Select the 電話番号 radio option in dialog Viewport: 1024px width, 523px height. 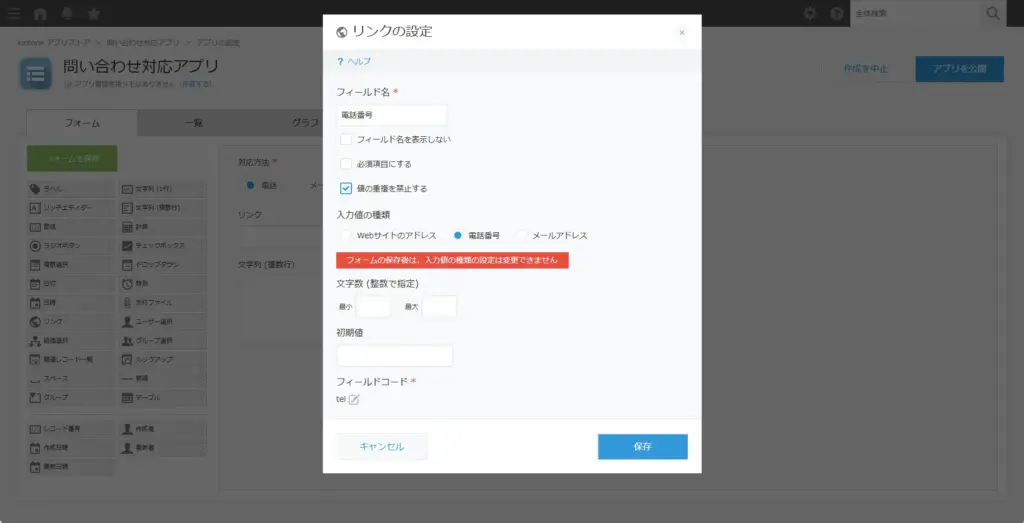click(458, 235)
